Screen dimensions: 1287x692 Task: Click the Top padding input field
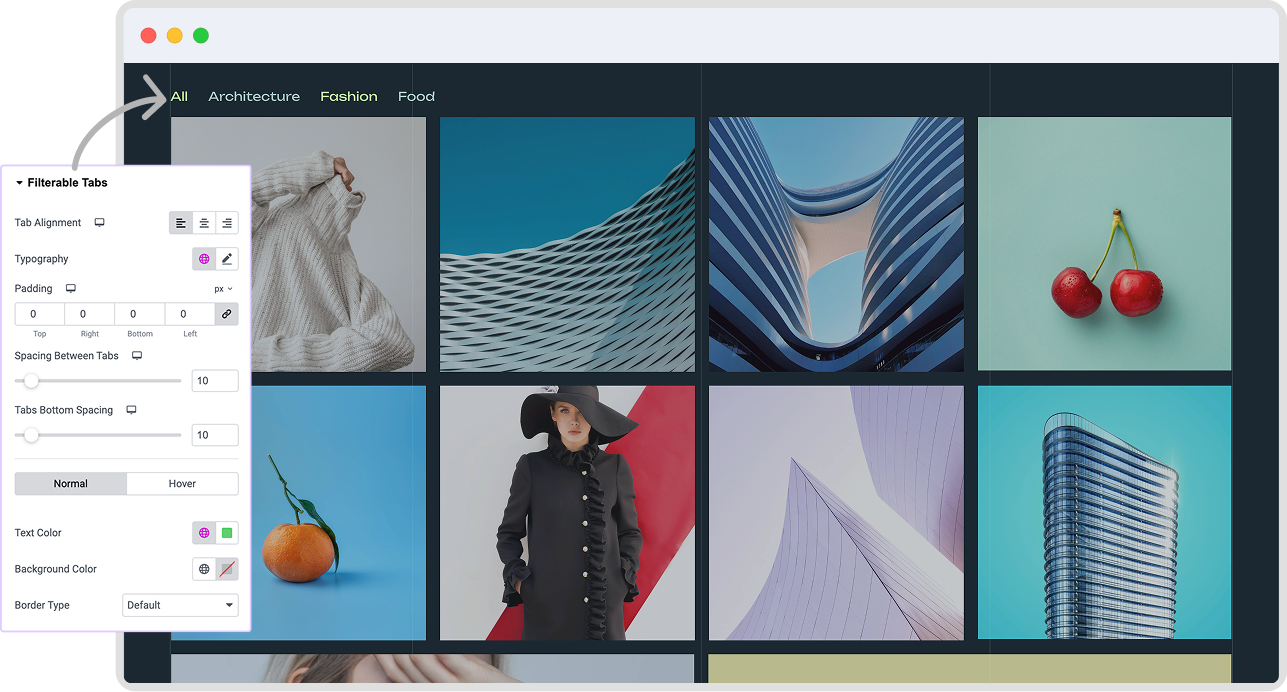[39, 314]
